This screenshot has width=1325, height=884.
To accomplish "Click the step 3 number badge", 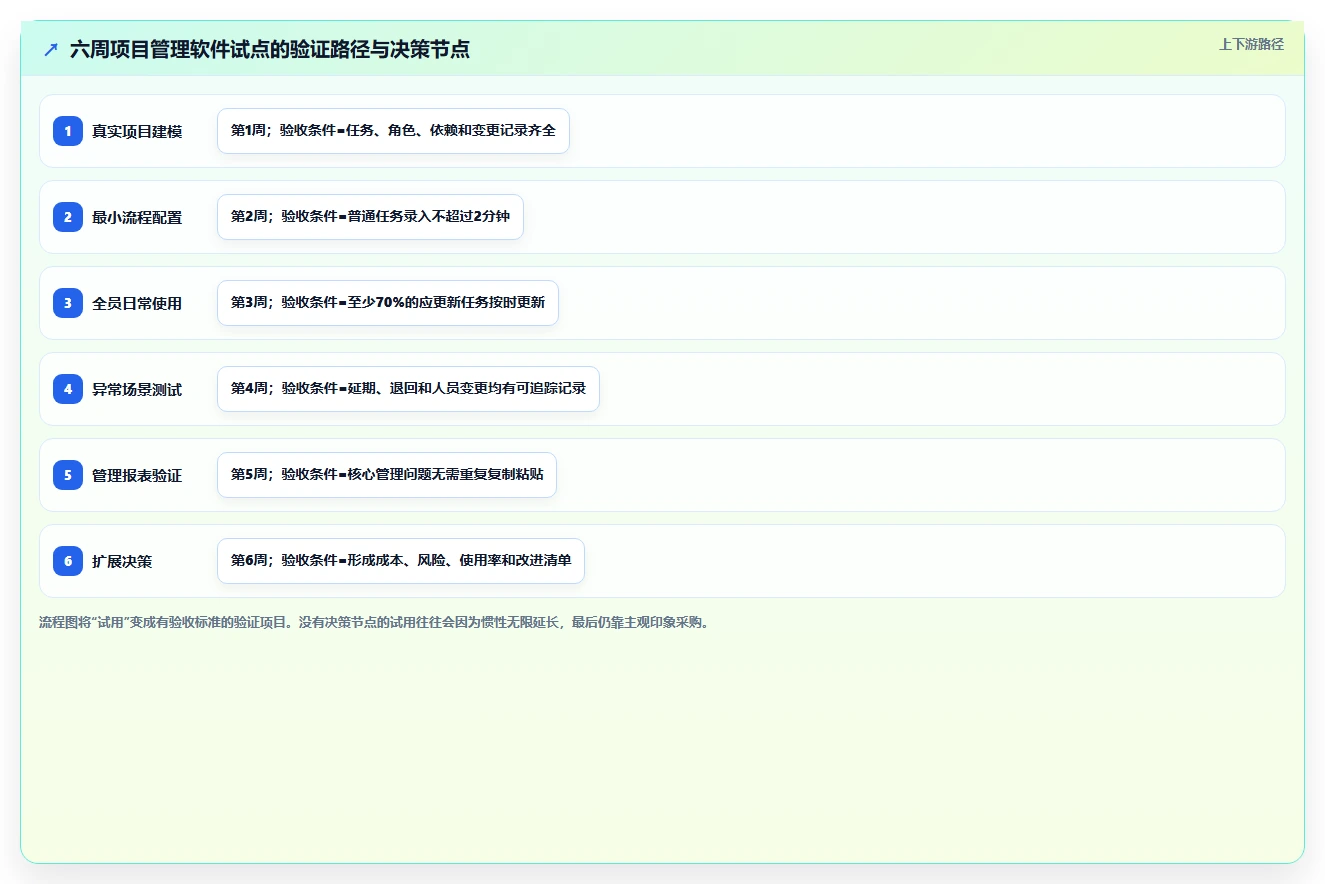I will point(68,303).
